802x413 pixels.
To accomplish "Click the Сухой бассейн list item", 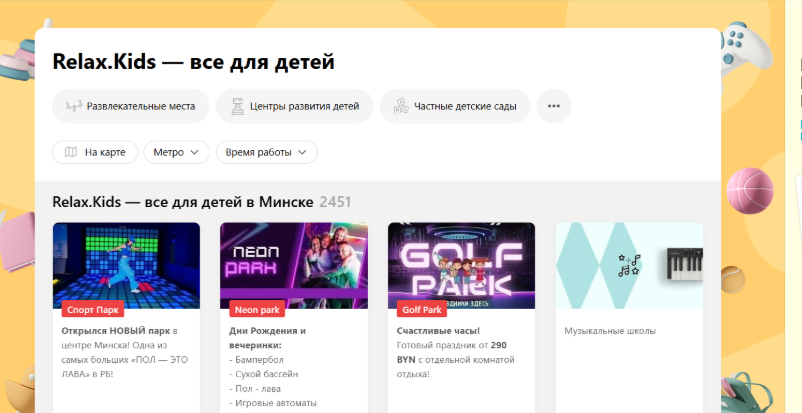I will [263, 374].
